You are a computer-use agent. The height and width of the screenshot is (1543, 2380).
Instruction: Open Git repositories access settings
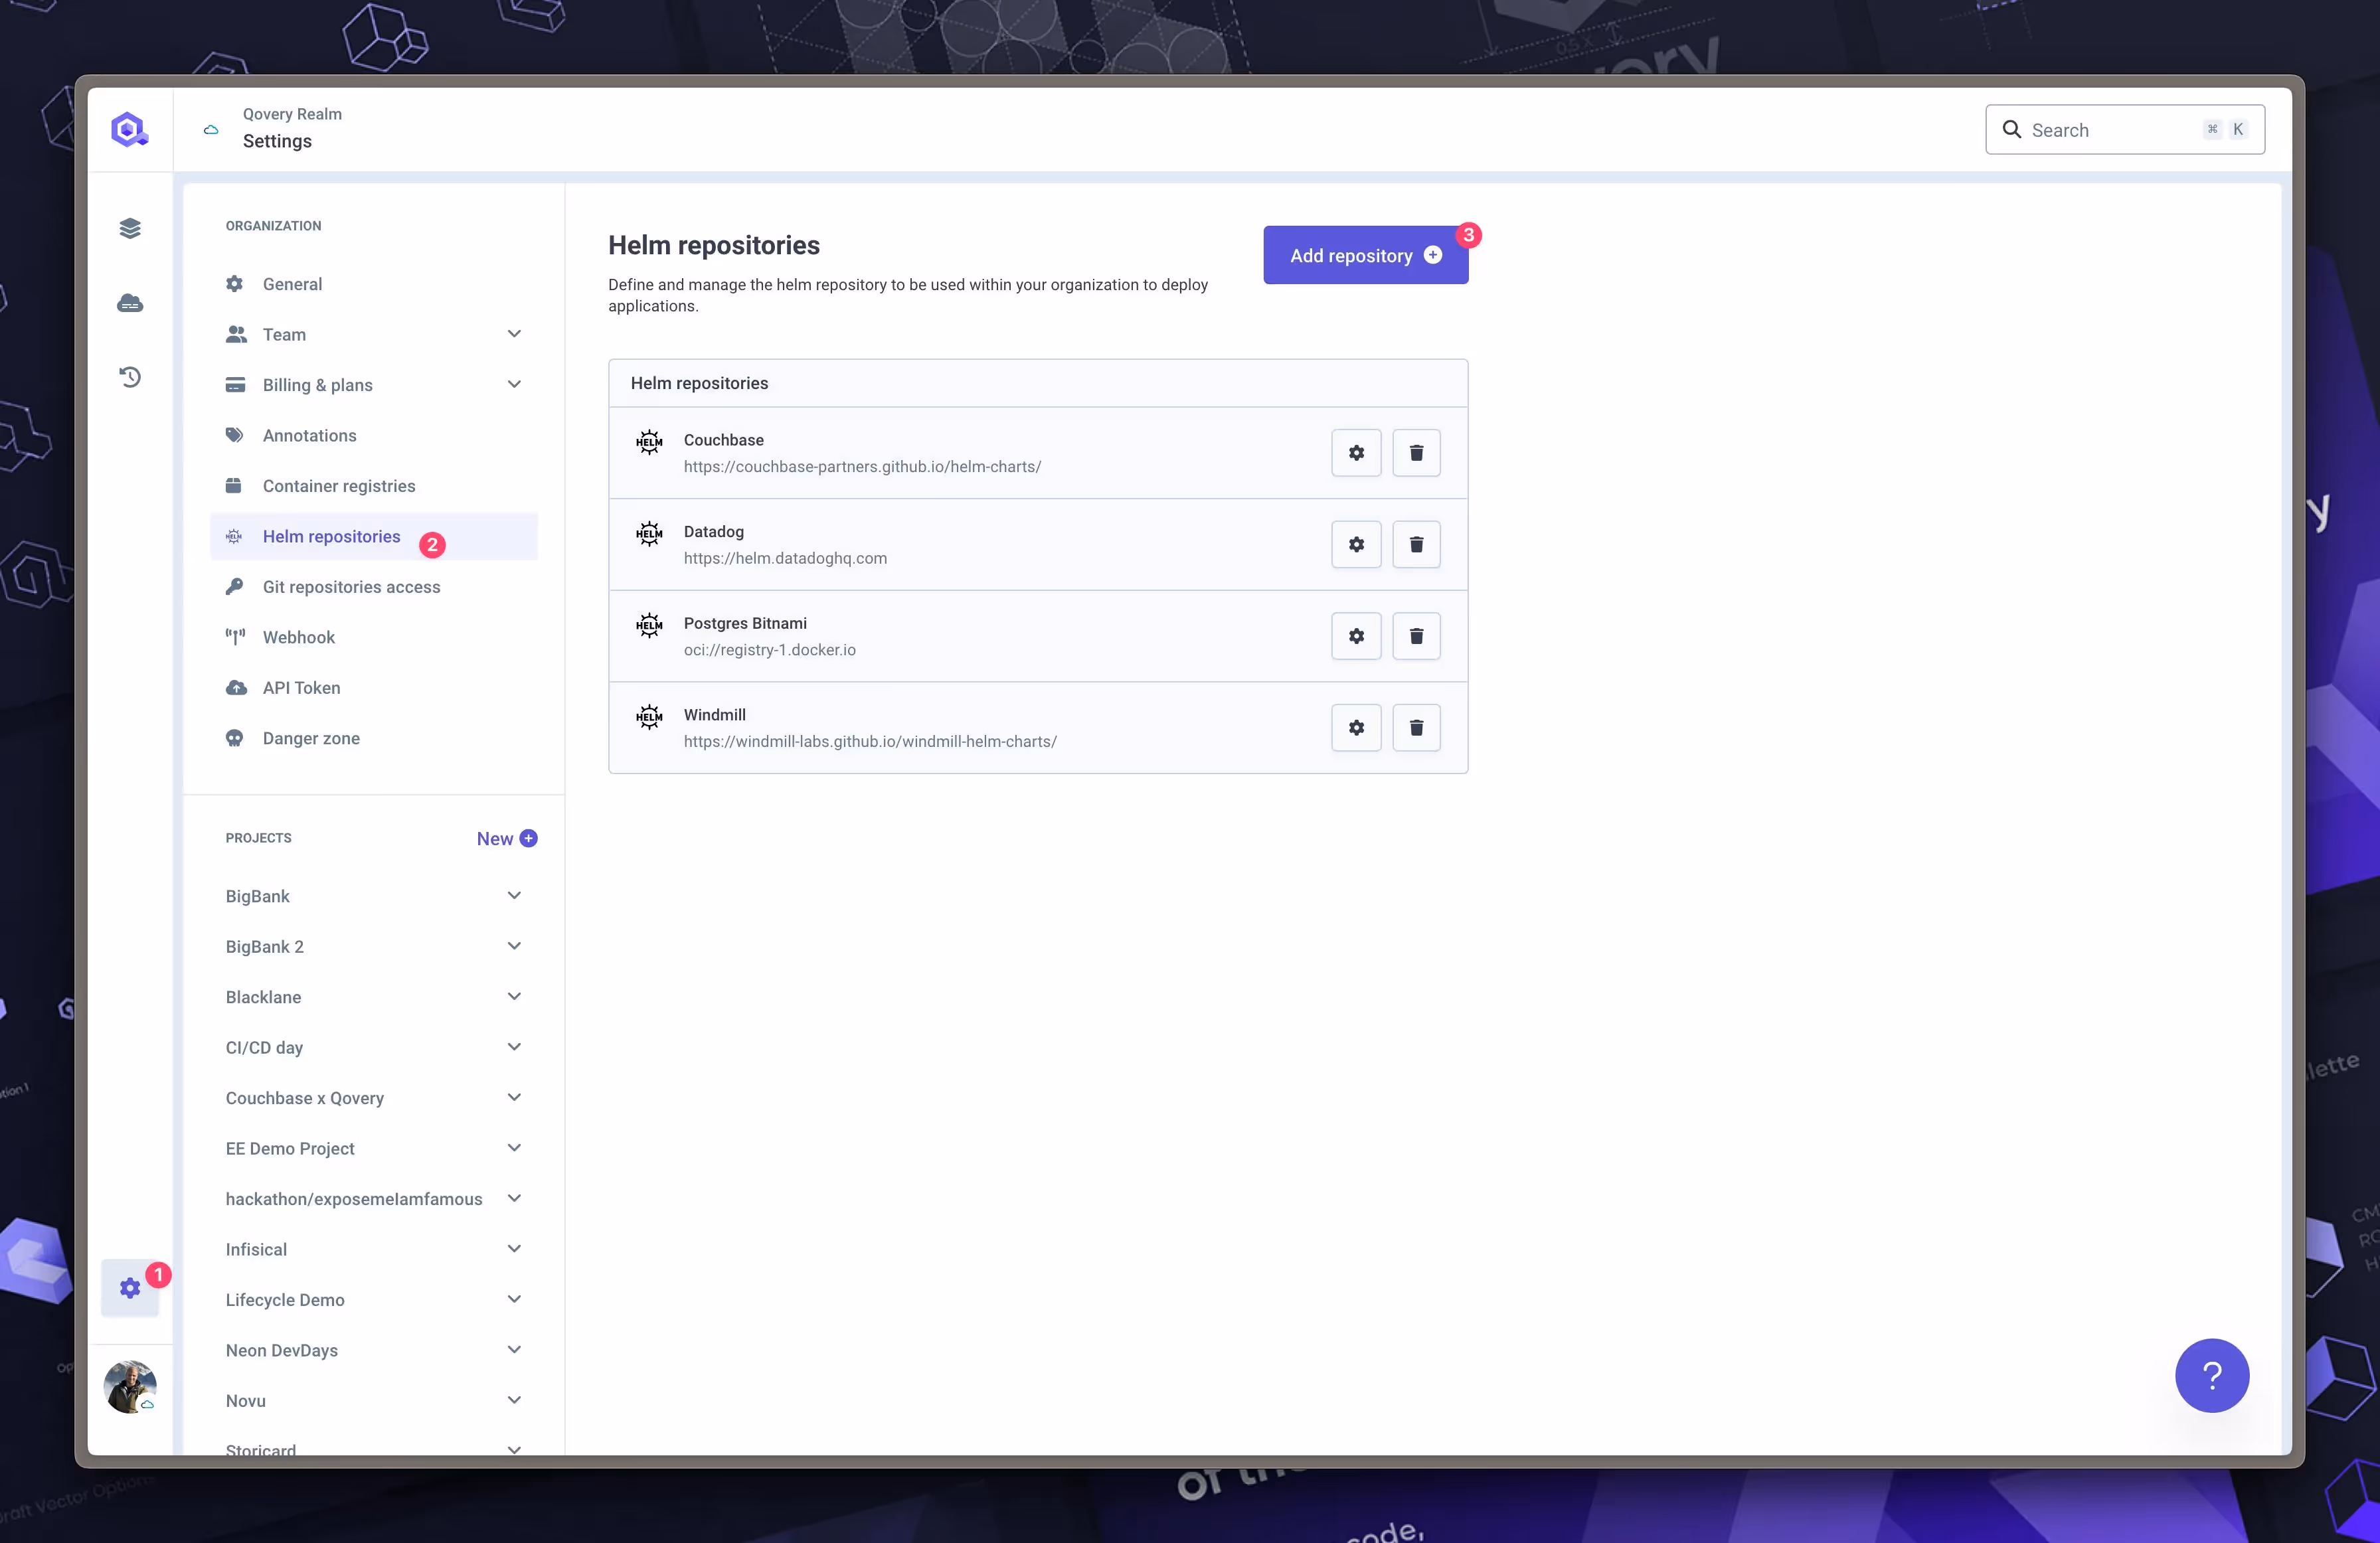(374, 587)
